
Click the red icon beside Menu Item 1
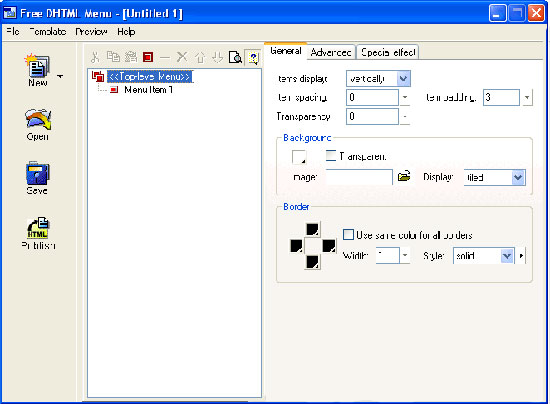click(114, 90)
